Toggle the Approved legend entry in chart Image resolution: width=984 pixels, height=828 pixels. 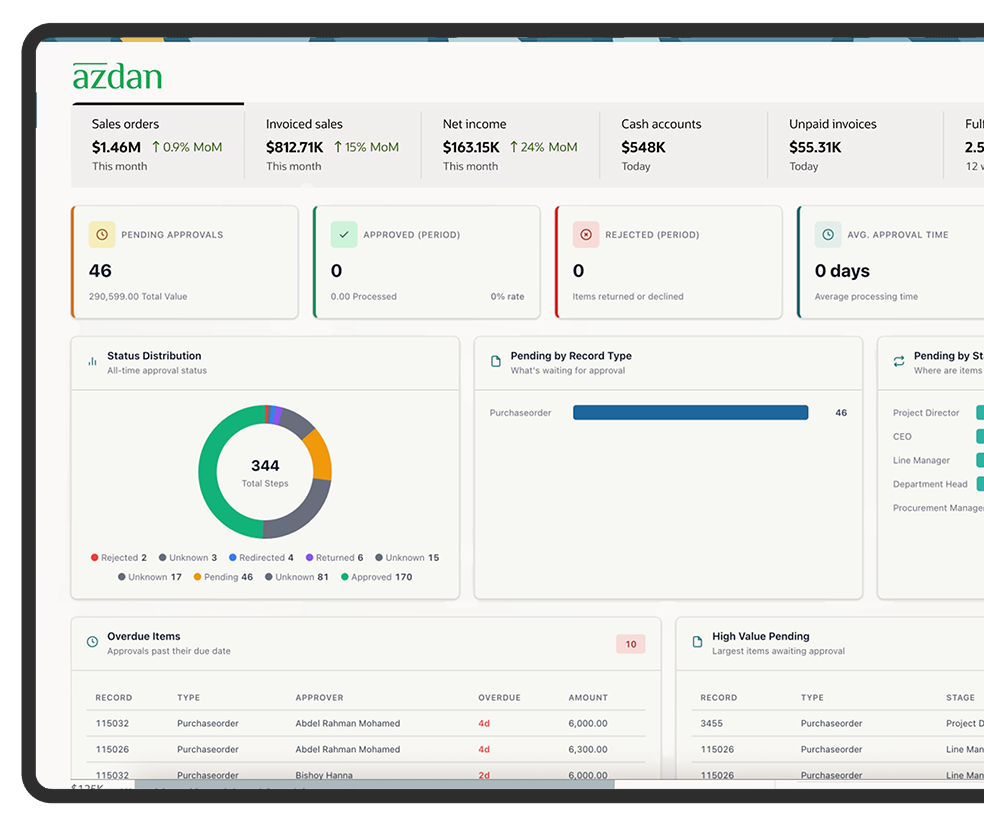click(x=376, y=577)
